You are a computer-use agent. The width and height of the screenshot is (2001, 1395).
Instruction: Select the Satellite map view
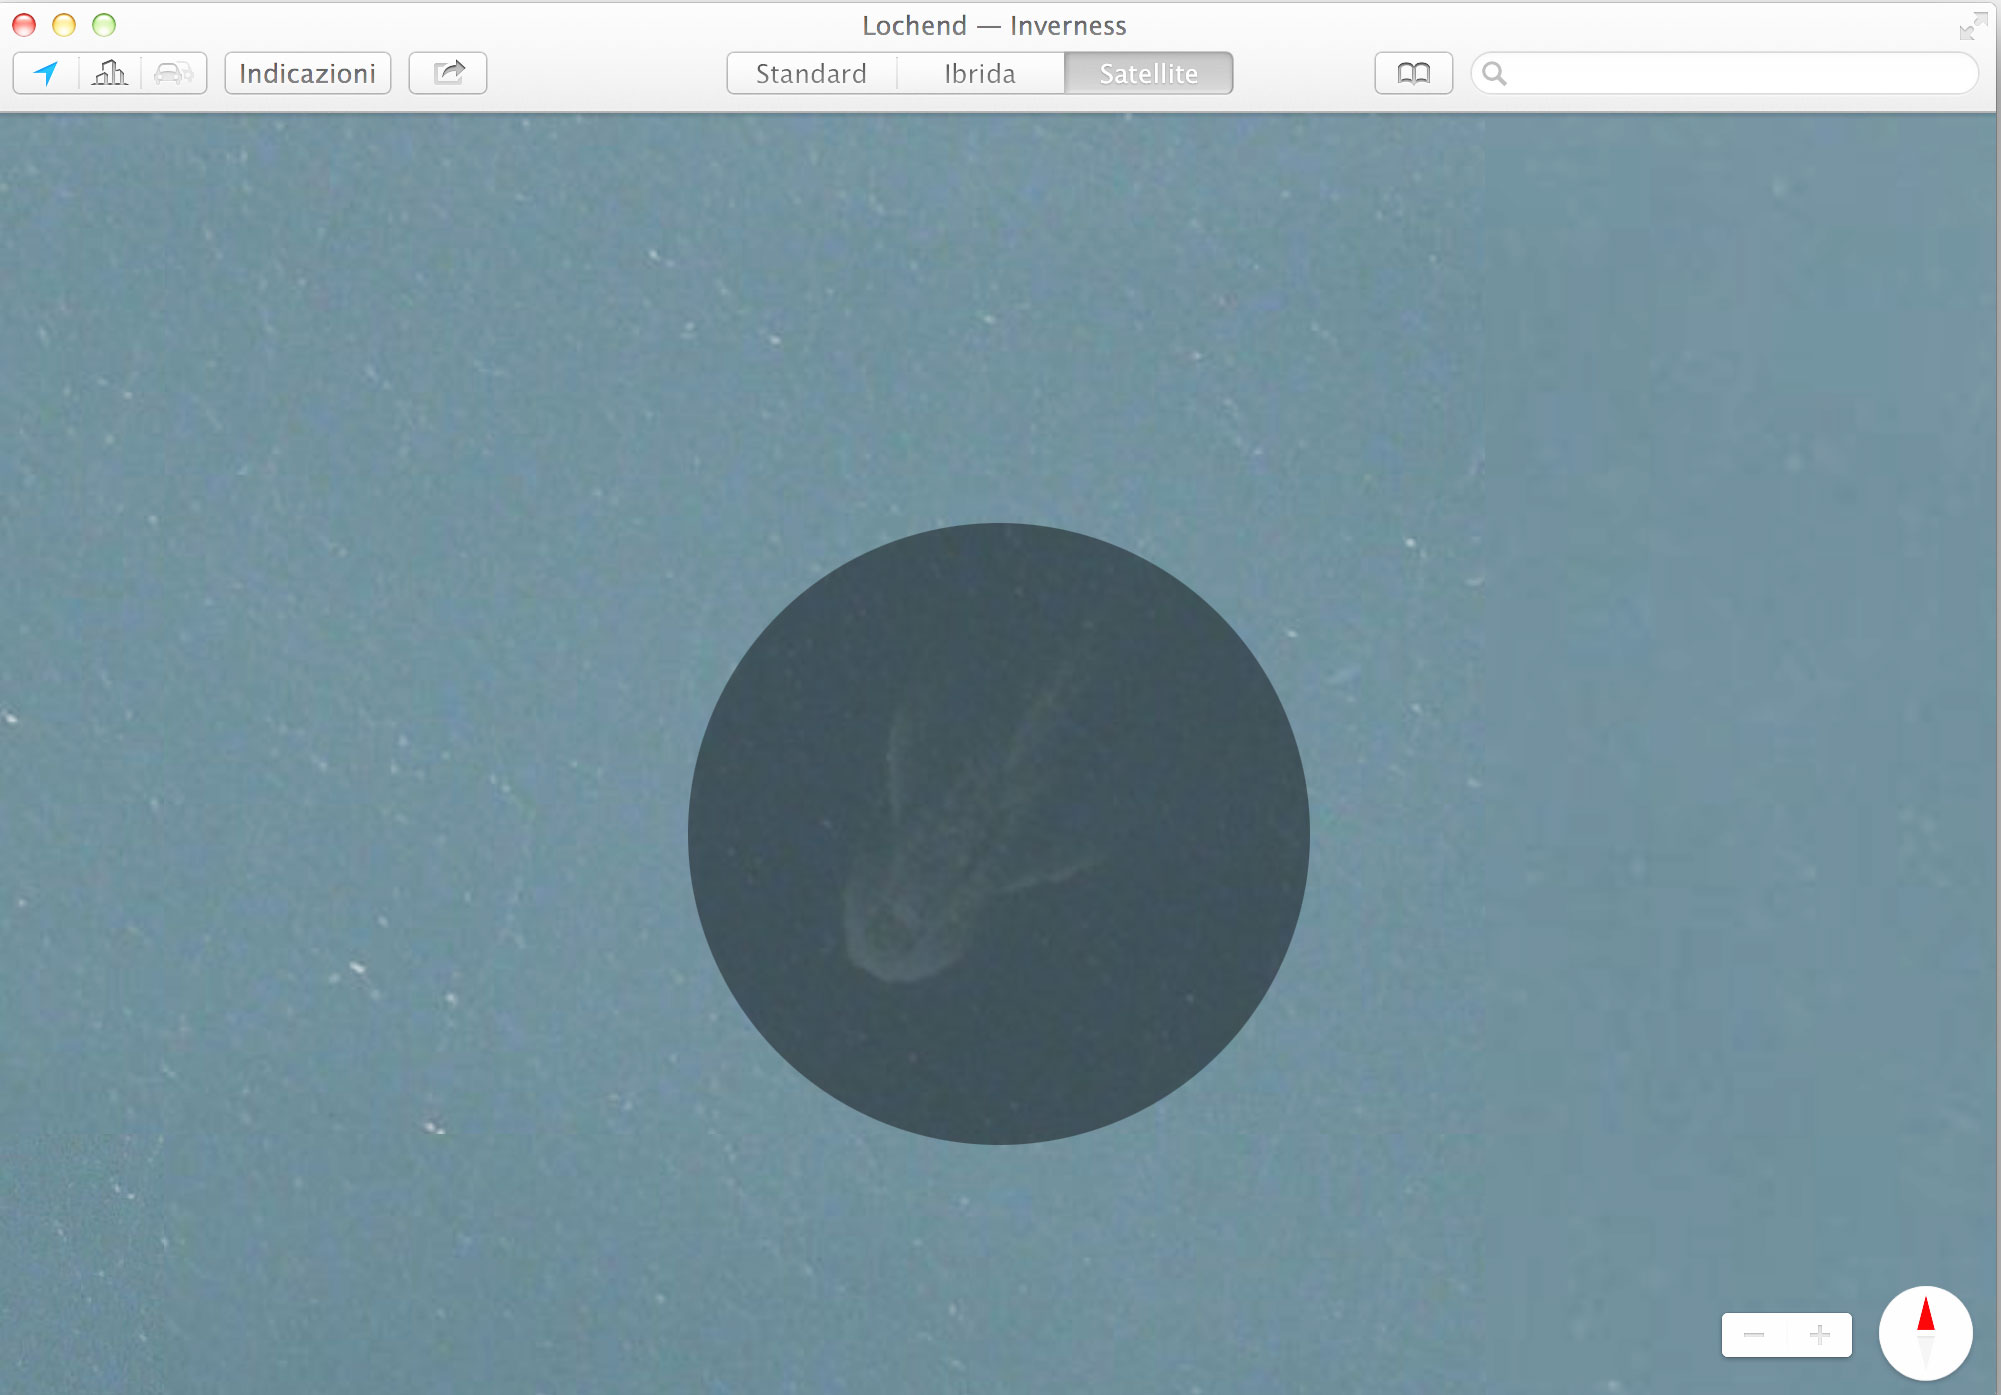(x=1148, y=74)
